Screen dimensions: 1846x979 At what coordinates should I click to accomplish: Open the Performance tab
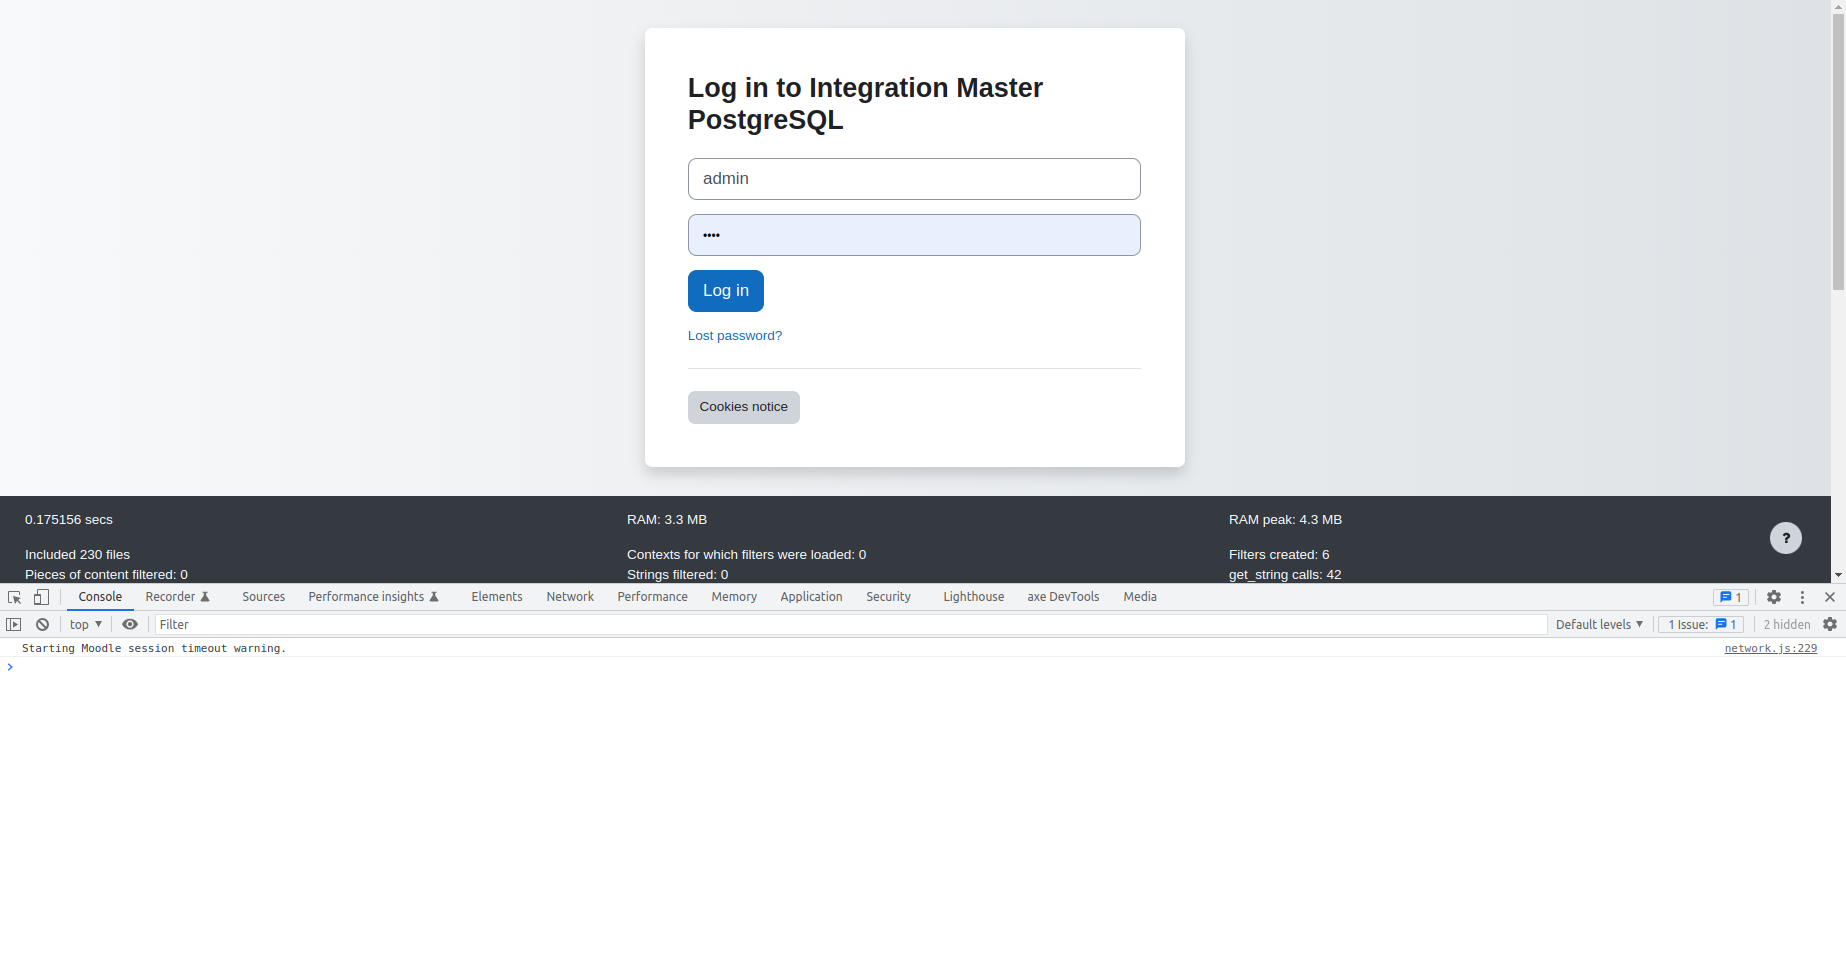(x=653, y=597)
